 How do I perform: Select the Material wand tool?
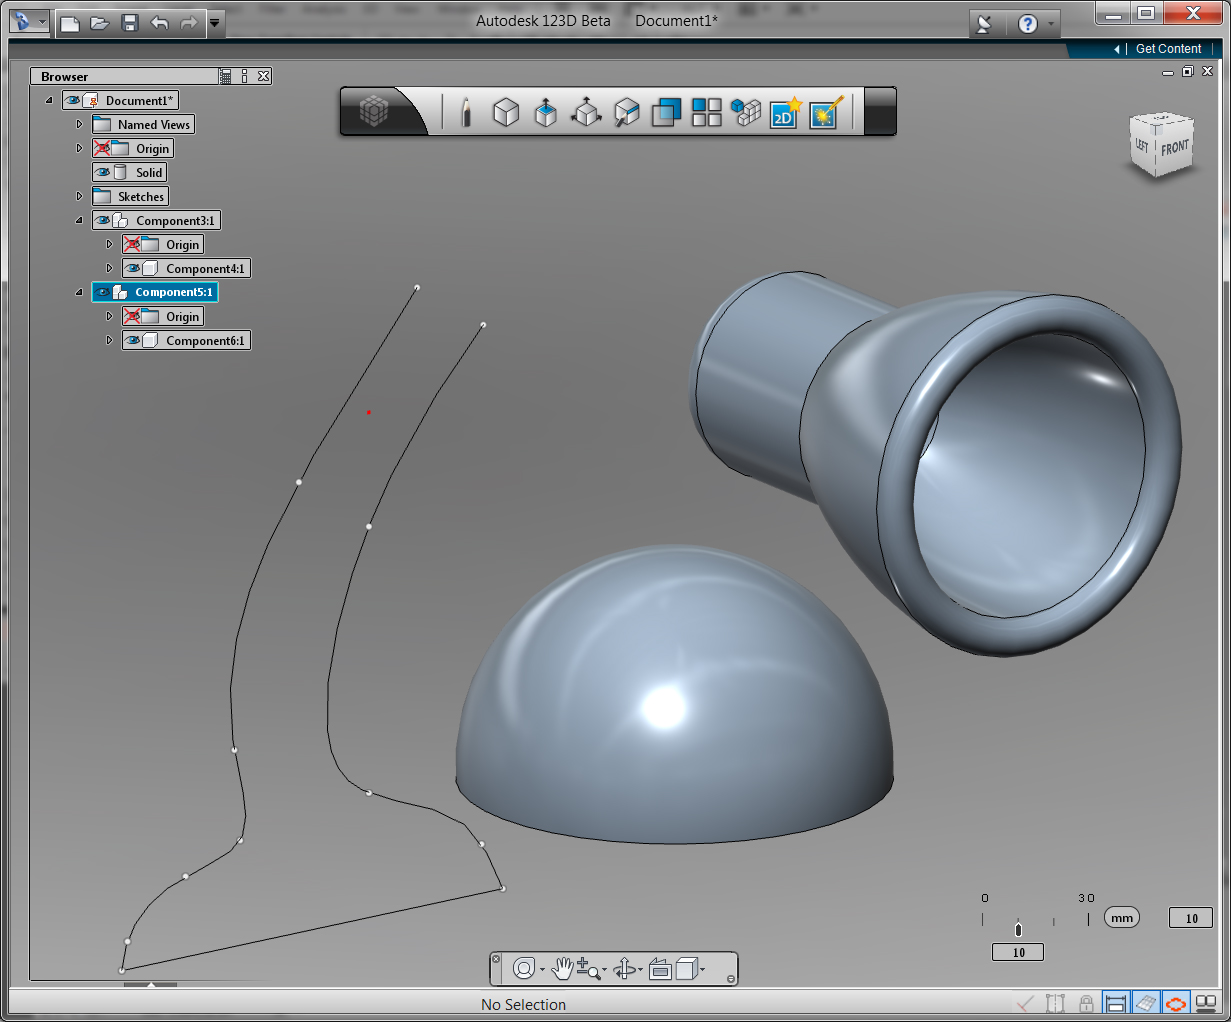824,112
